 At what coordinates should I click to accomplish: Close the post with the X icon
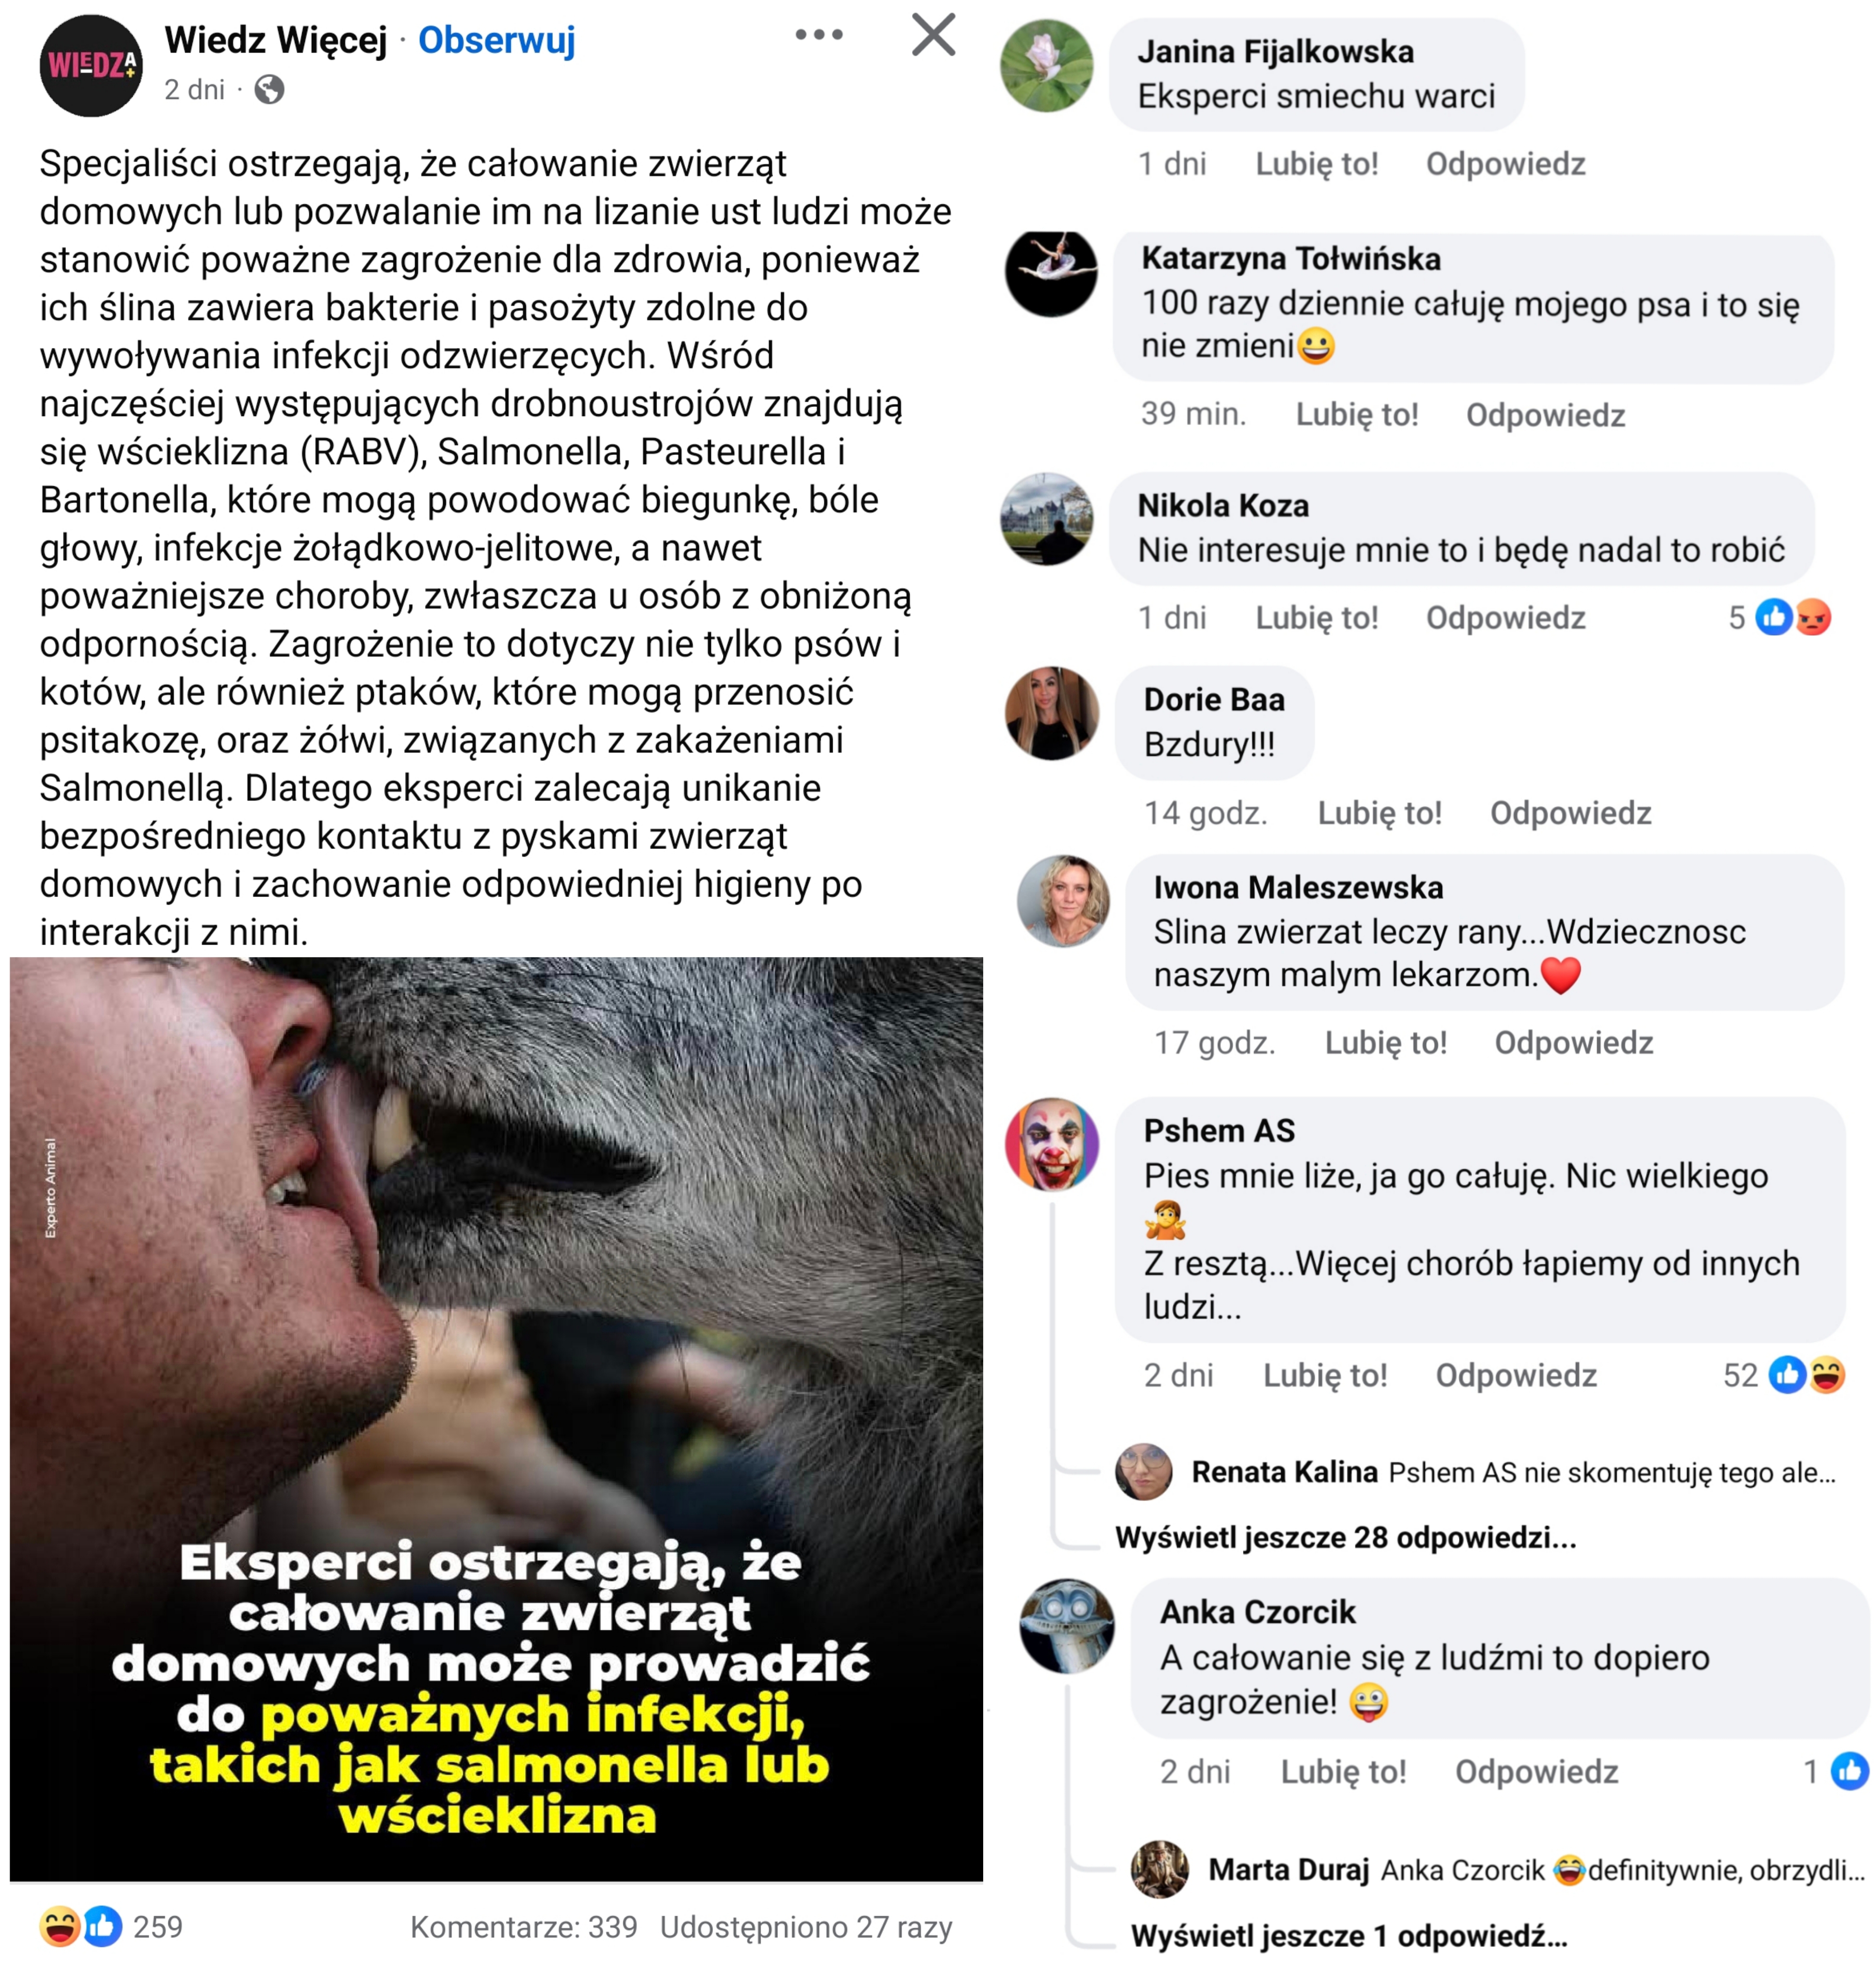click(x=933, y=35)
